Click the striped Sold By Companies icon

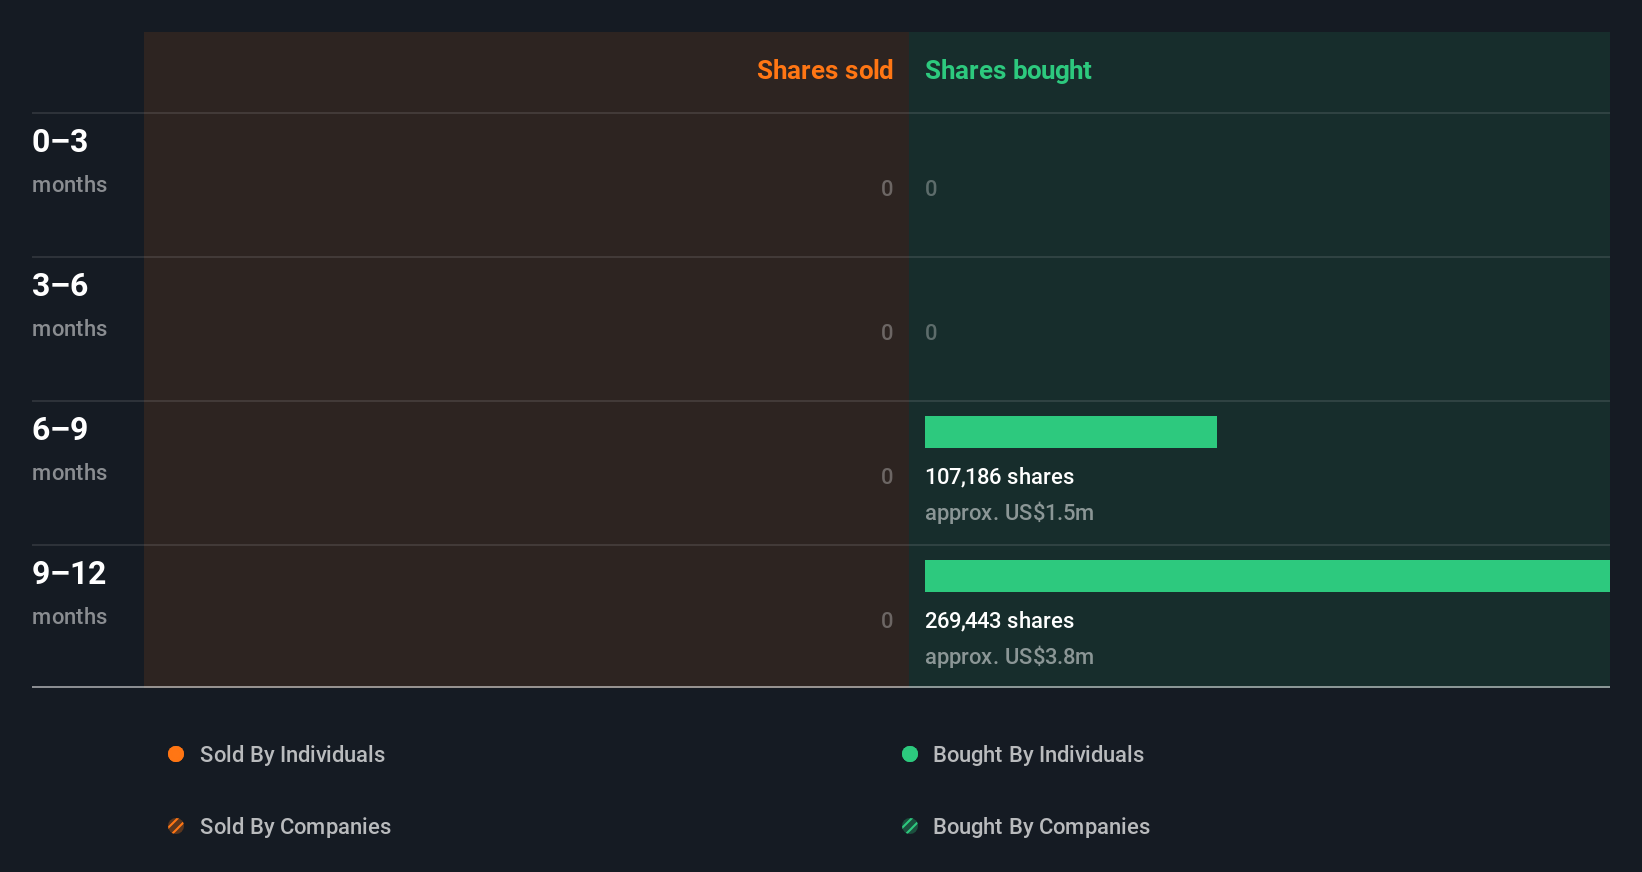[176, 826]
